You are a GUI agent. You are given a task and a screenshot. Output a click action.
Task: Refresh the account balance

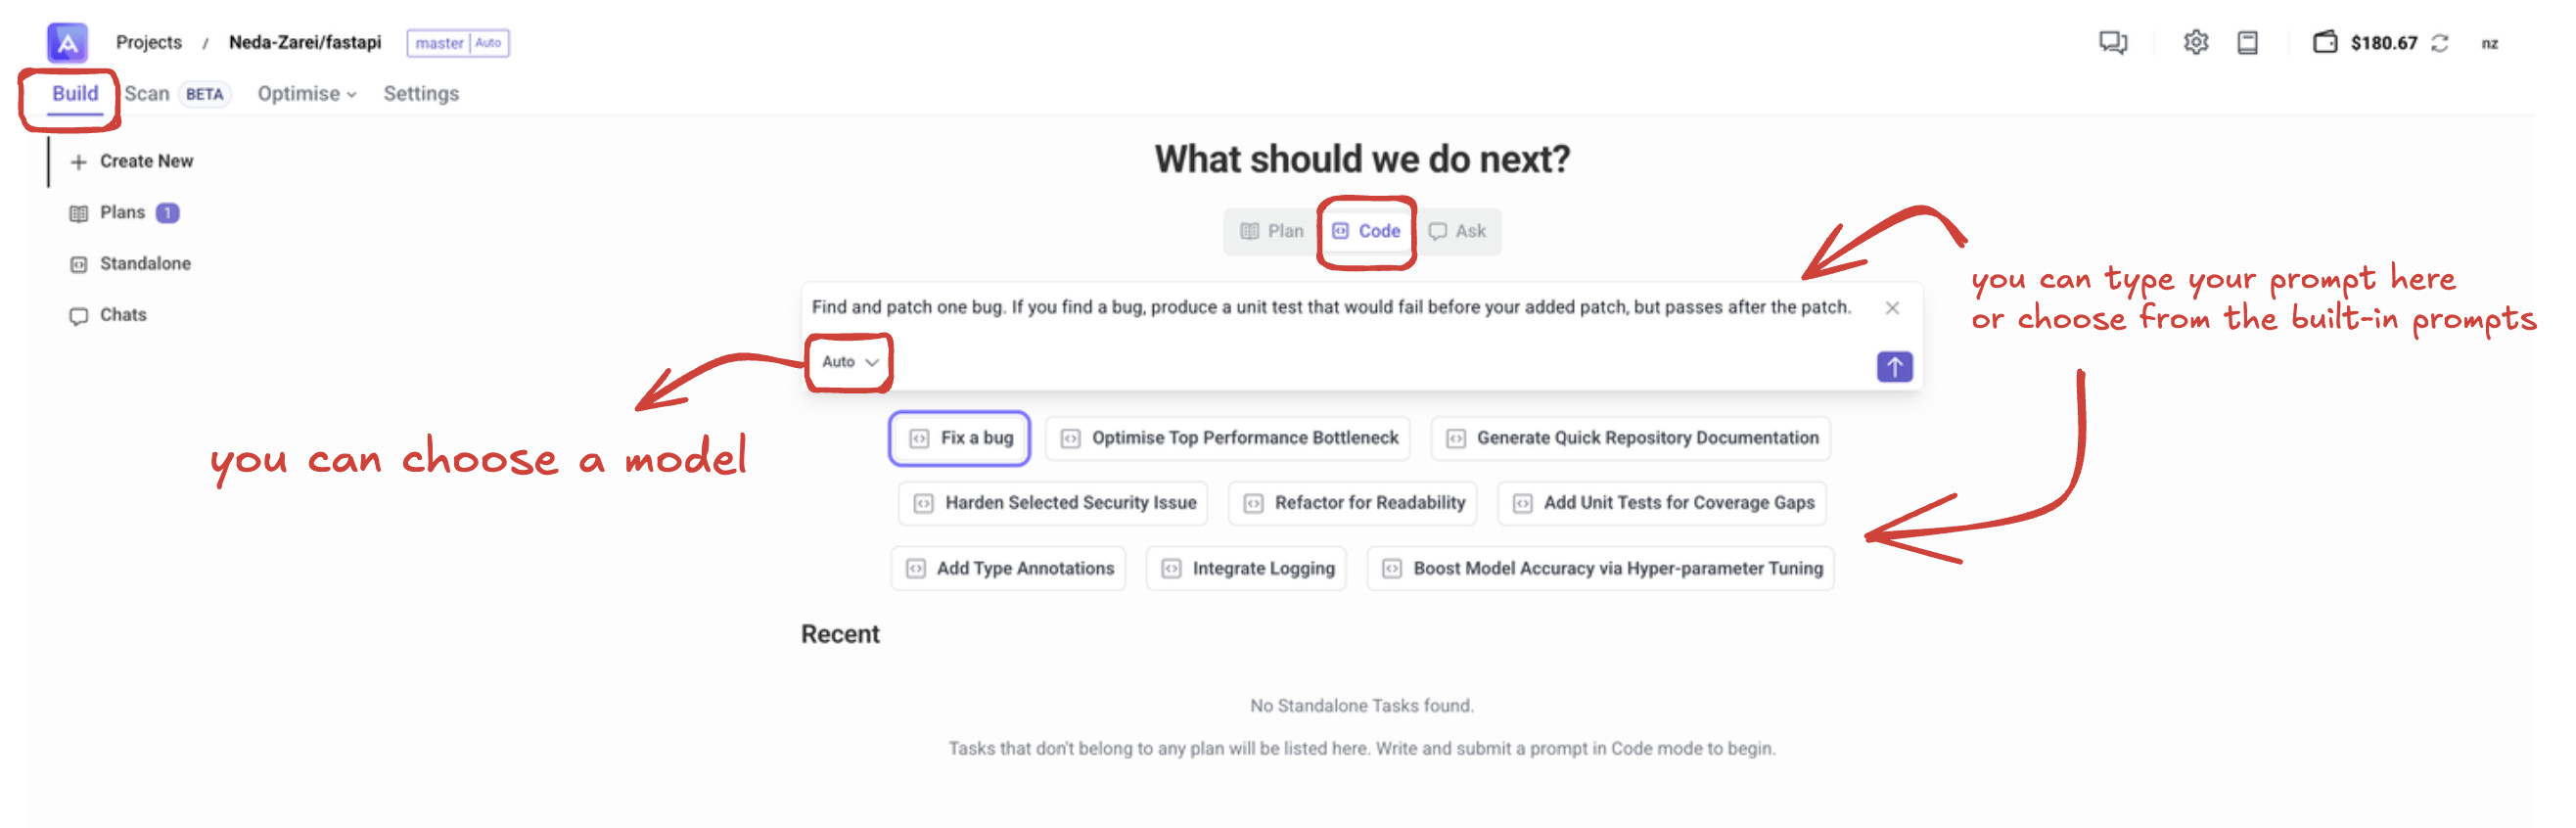pos(2440,43)
